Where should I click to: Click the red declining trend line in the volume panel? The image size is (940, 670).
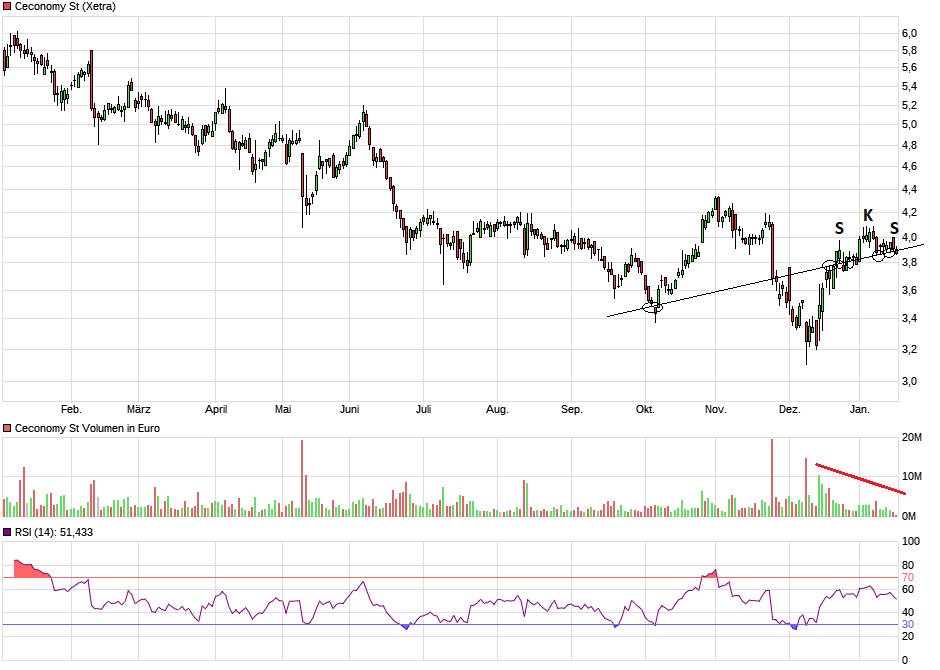pyautogui.click(x=860, y=479)
